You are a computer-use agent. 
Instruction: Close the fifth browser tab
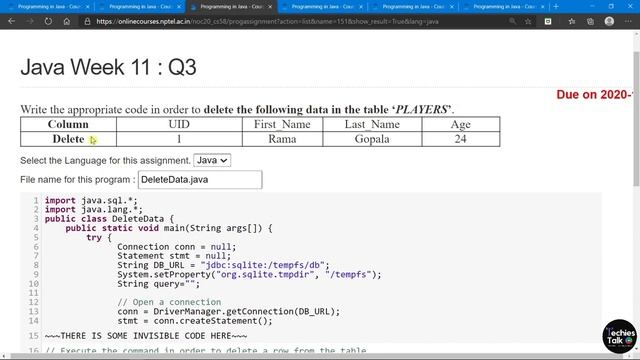pos(452,7)
